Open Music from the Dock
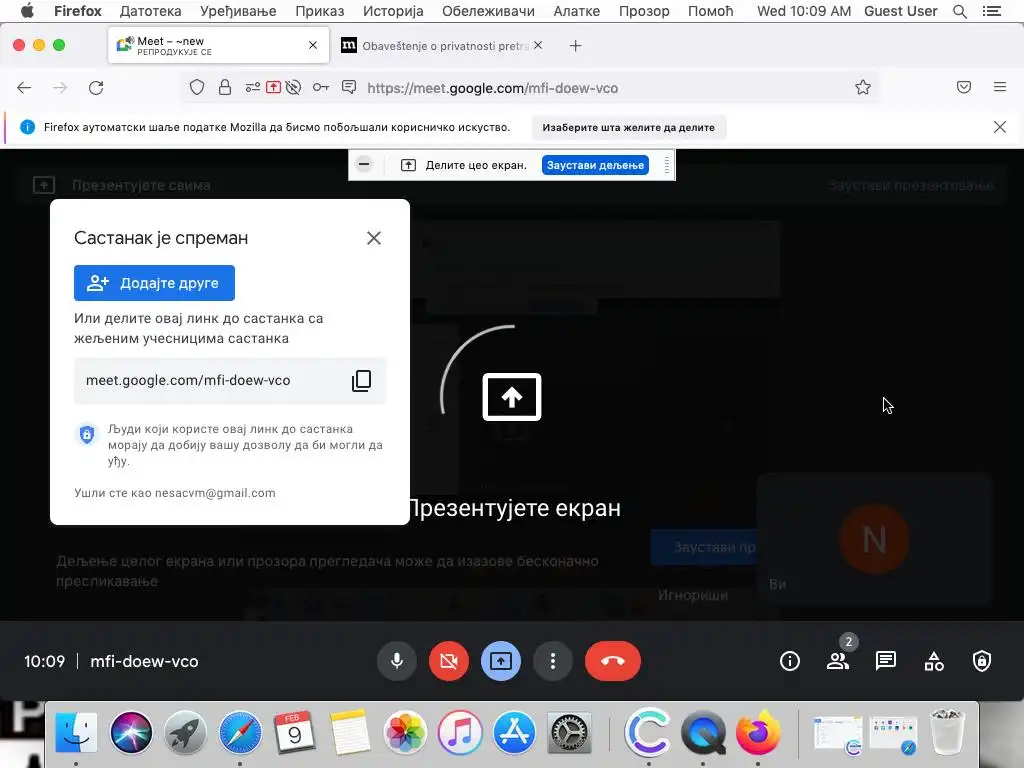 [x=460, y=731]
